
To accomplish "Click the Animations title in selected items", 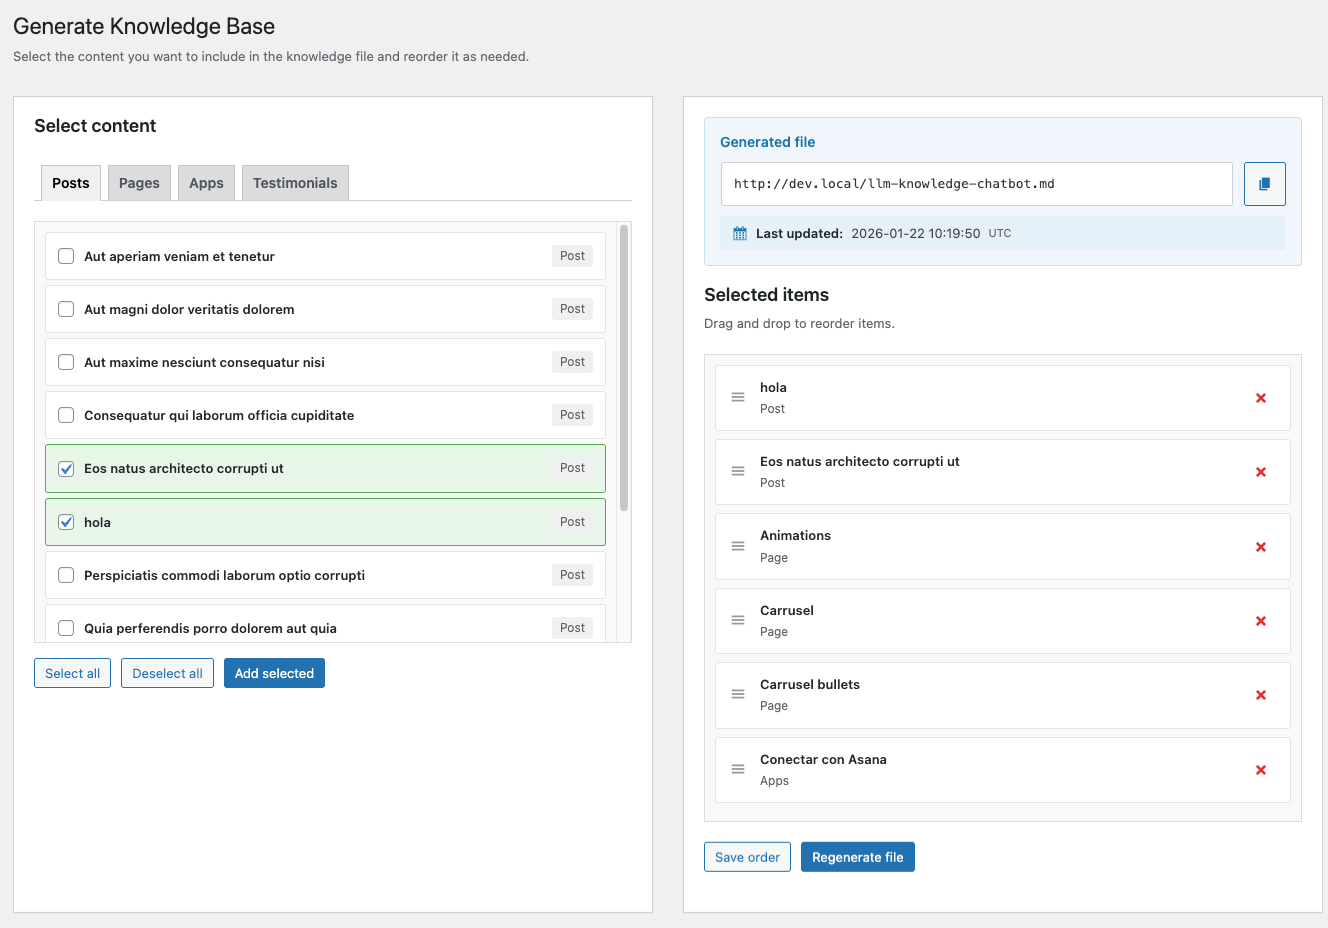I will tap(795, 536).
